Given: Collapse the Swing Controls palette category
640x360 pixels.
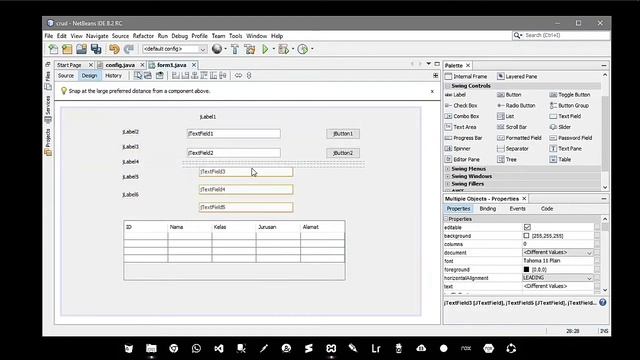Looking at the screenshot, I should click(x=448, y=86).
